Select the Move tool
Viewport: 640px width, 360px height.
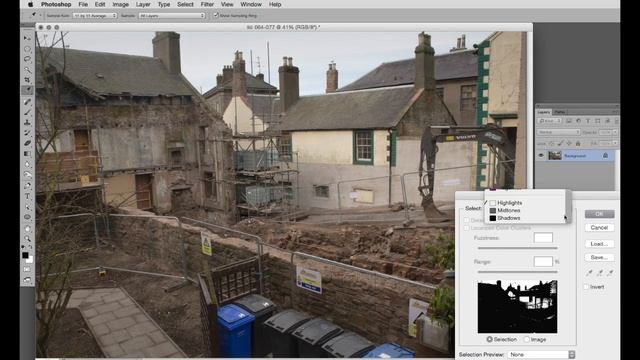pyautogui.click(x=27, y=38)
